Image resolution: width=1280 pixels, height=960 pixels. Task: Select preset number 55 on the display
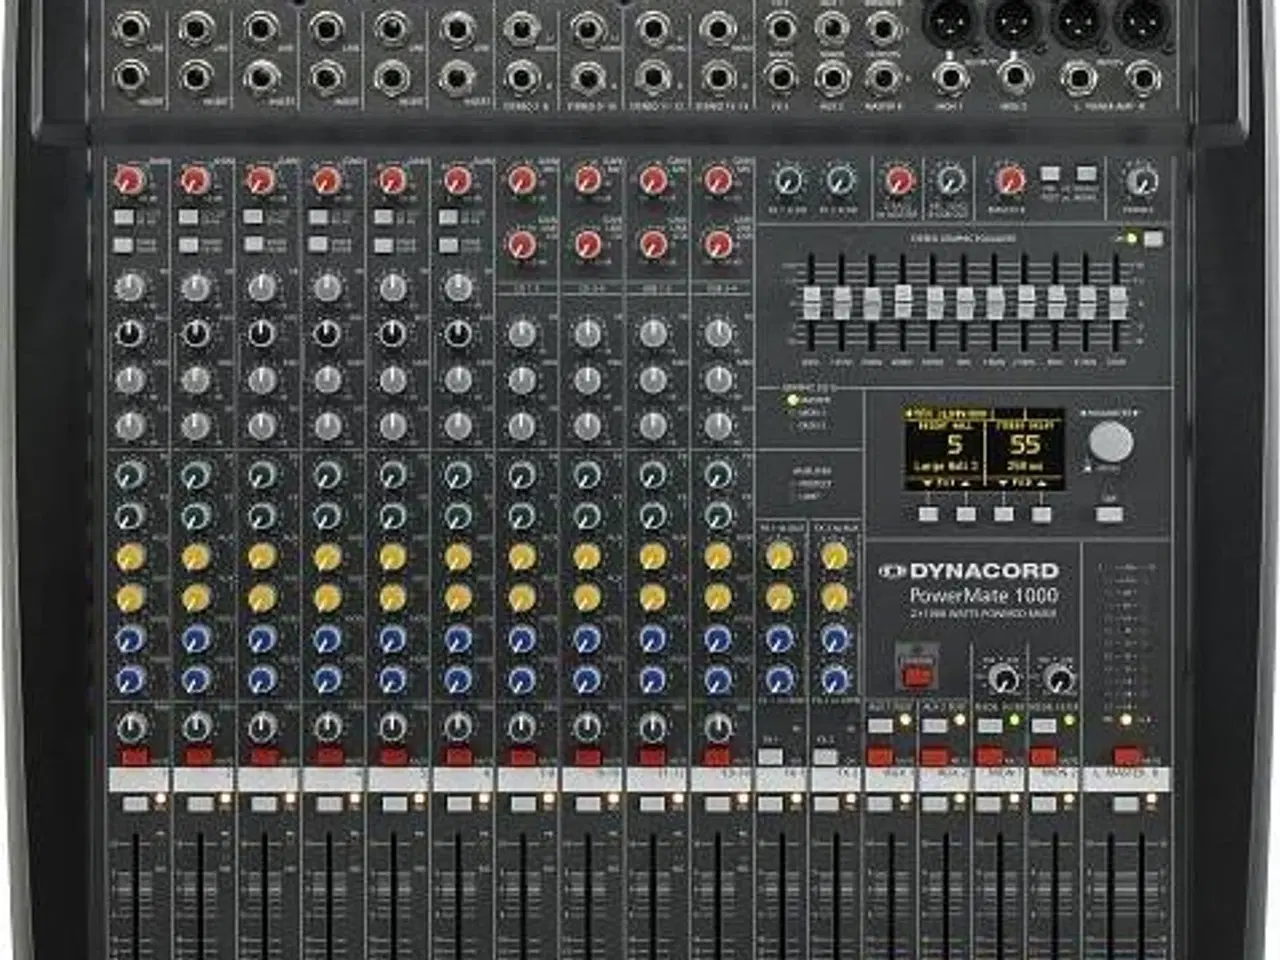(x=1025, y=444)
